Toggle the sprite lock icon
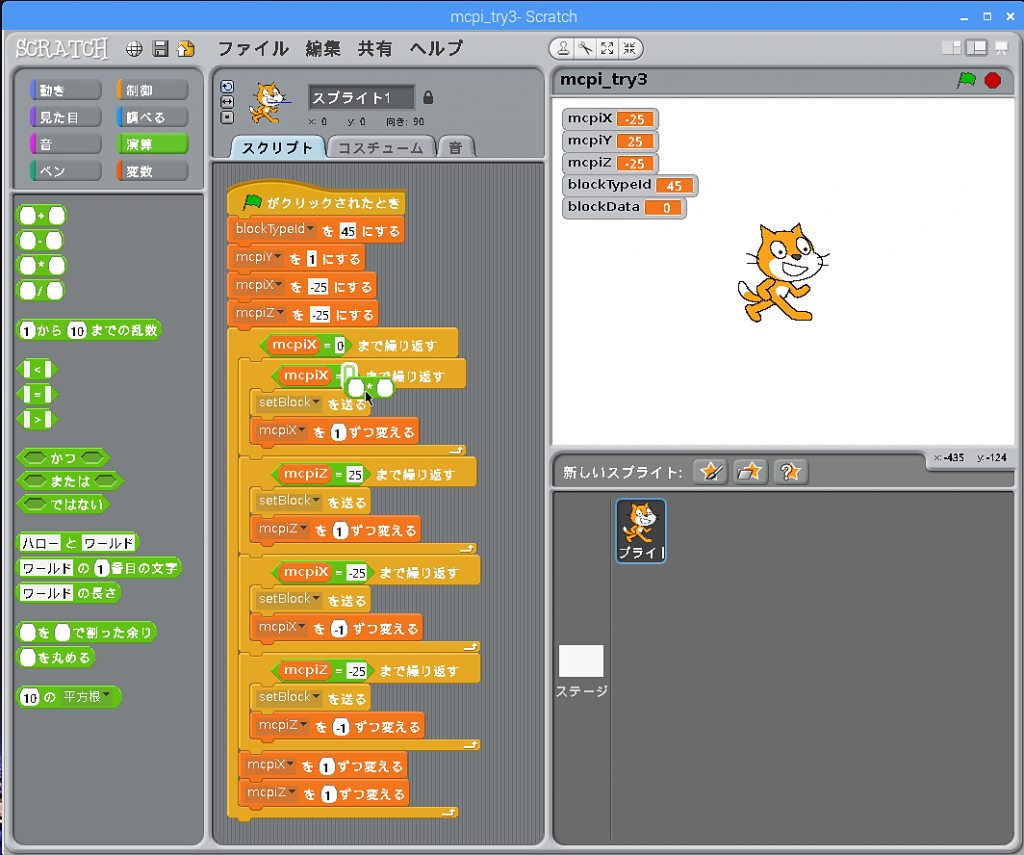This screenshot has width=1024, height=855. click(x=428, y=97)
